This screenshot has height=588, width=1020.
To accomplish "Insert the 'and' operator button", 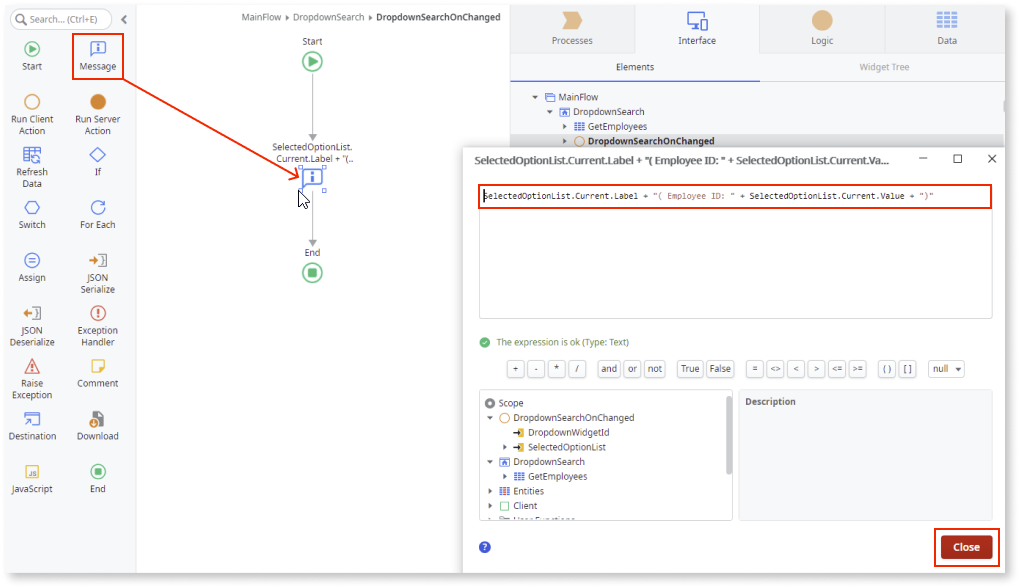I will pyautogui.click(x=609, y=369).
